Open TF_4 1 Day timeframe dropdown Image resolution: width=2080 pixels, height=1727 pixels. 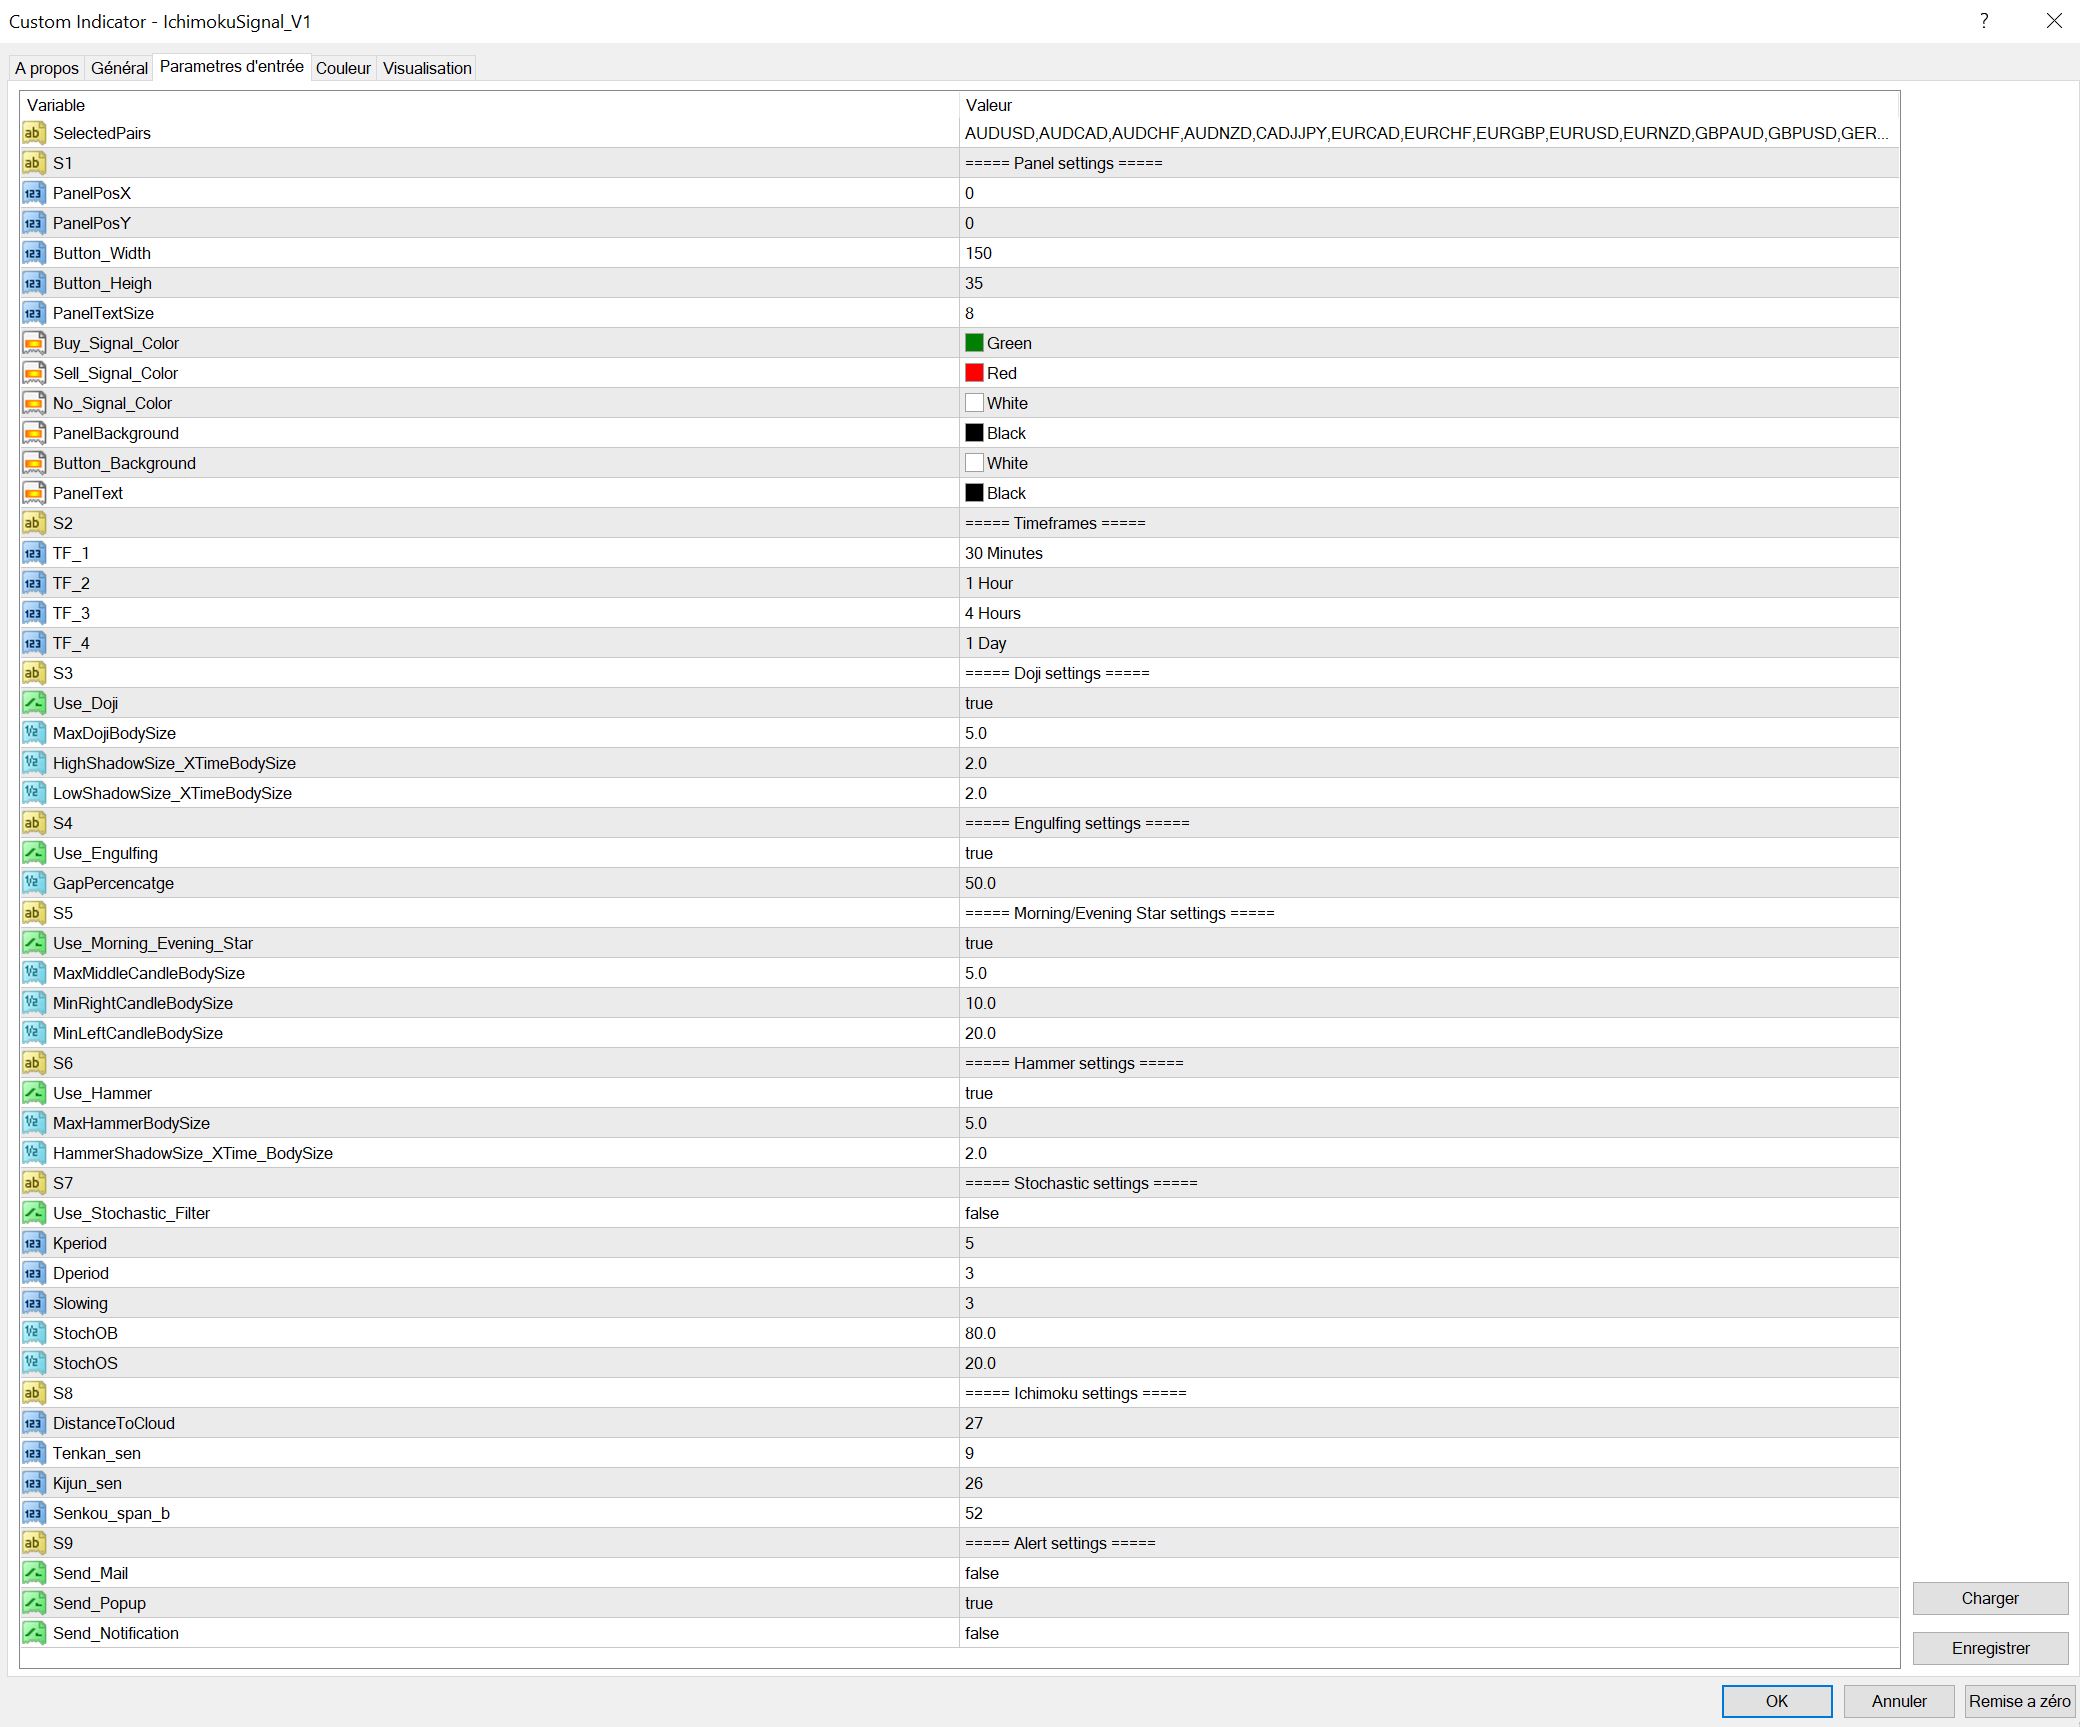click(x=986, y=643)
